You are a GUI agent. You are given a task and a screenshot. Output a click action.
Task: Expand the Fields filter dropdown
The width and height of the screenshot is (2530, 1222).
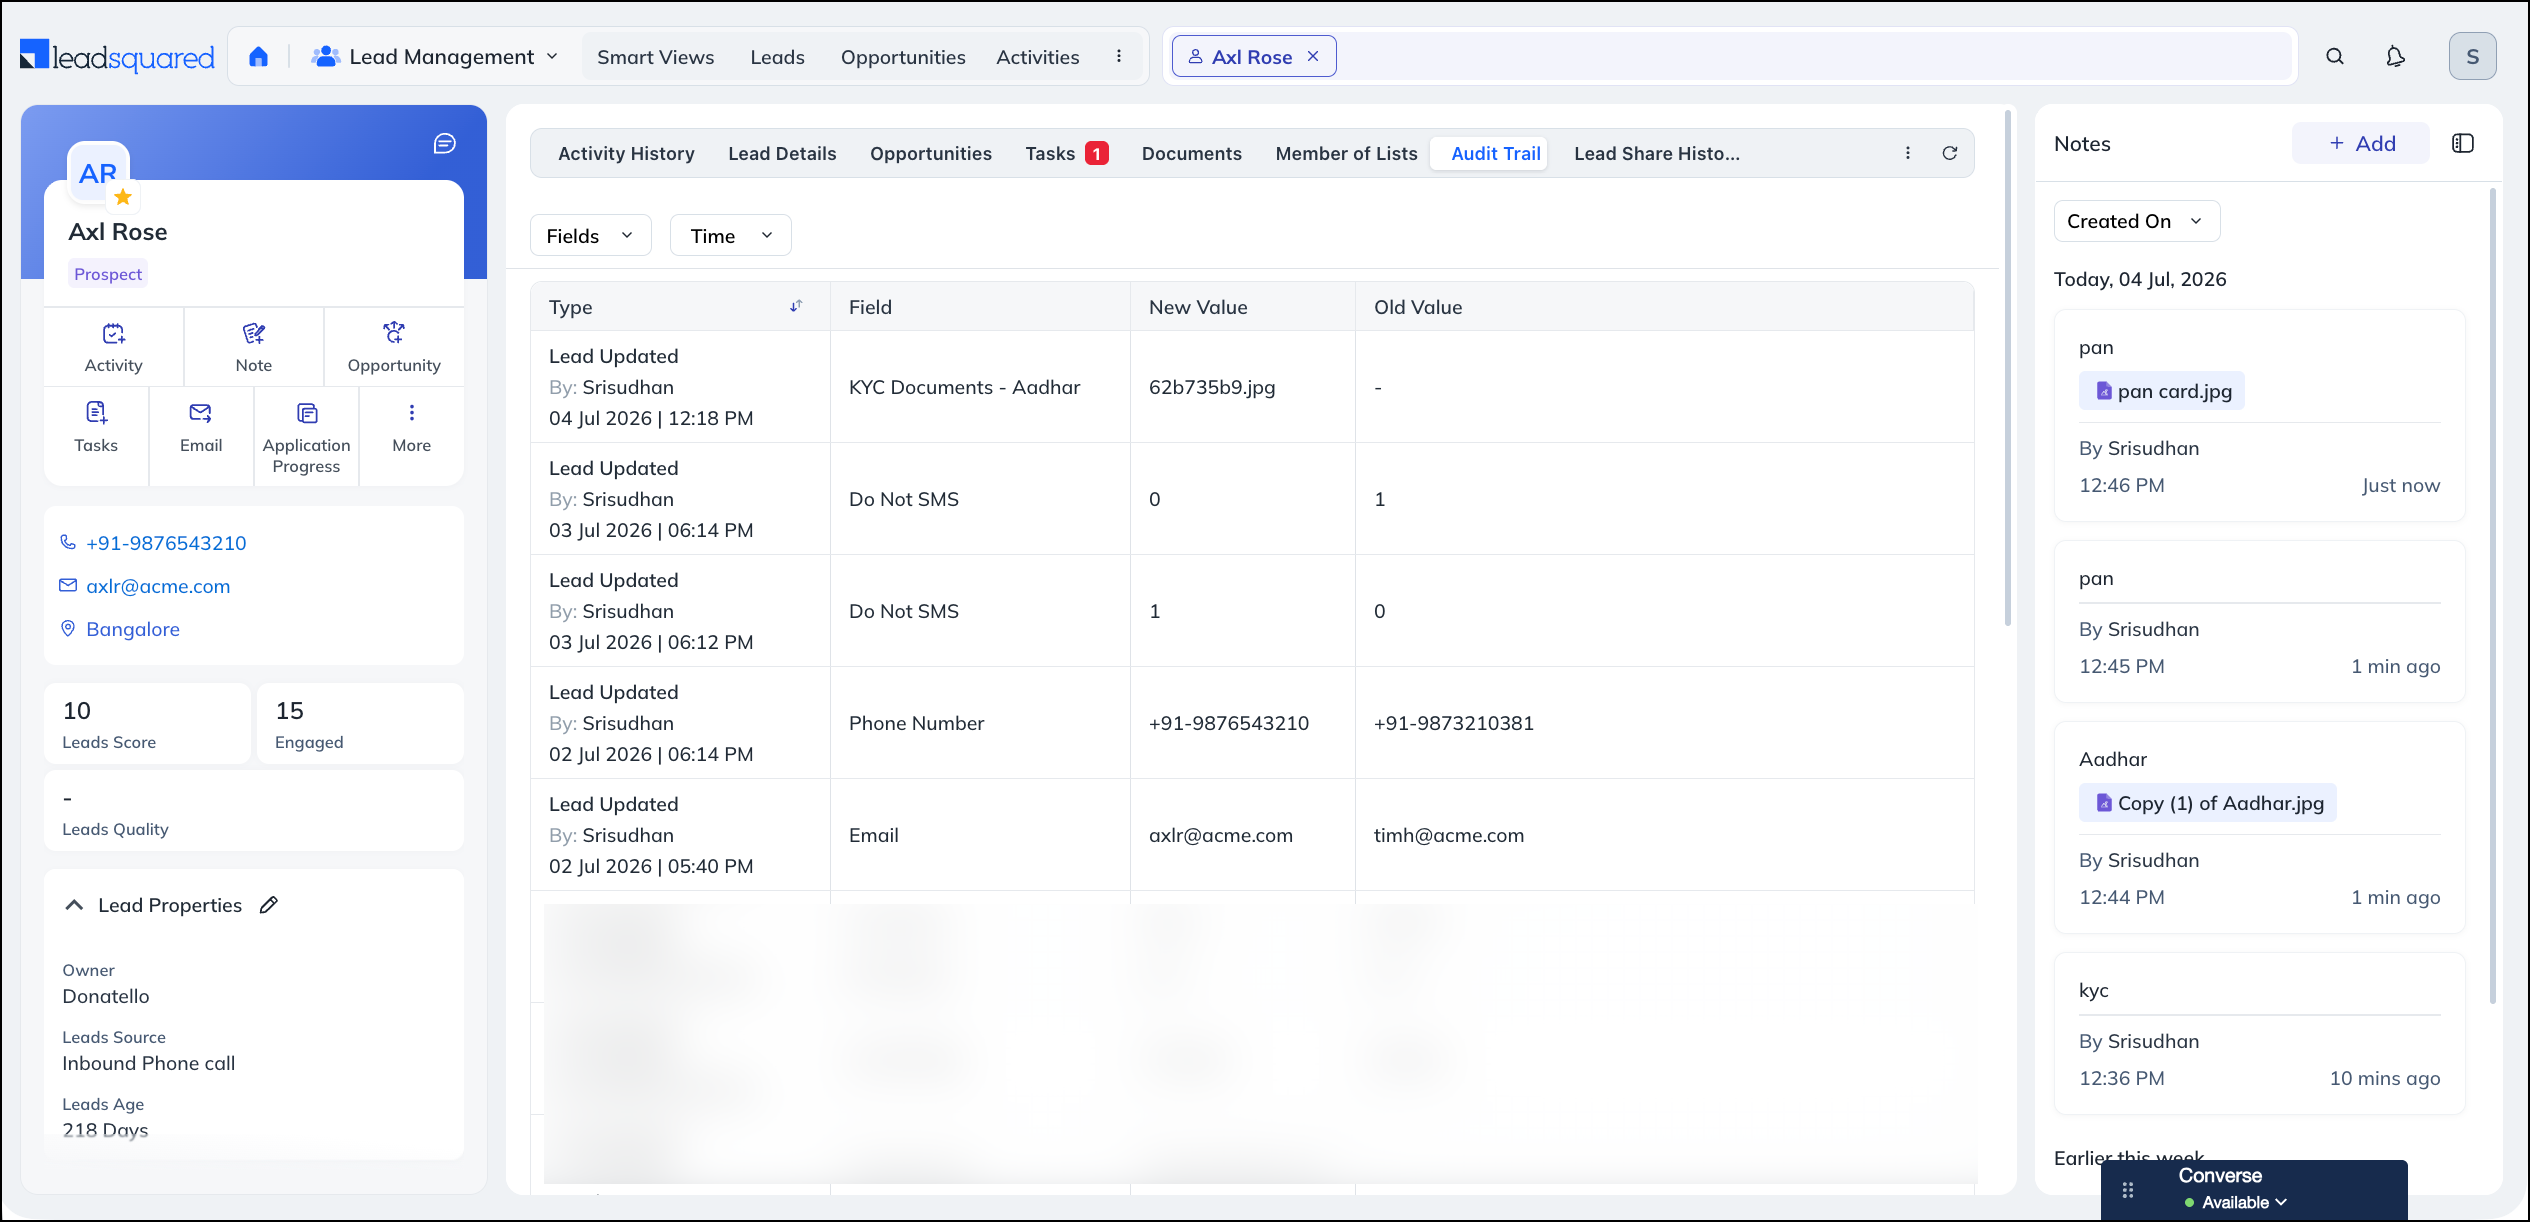tap(590, 236)
